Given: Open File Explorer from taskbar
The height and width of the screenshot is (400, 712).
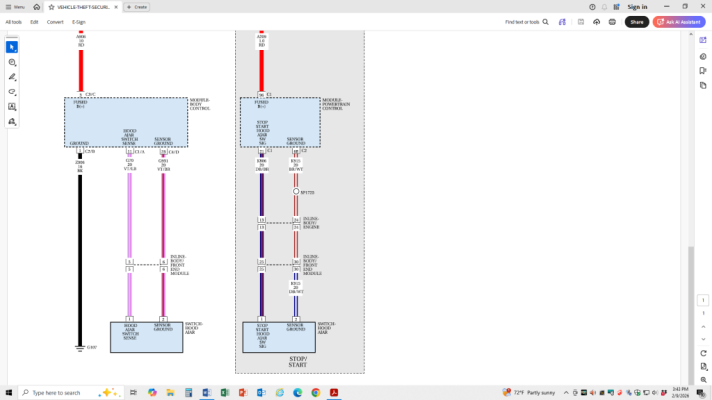Looking at the screenshot, I should coord(170,392).
